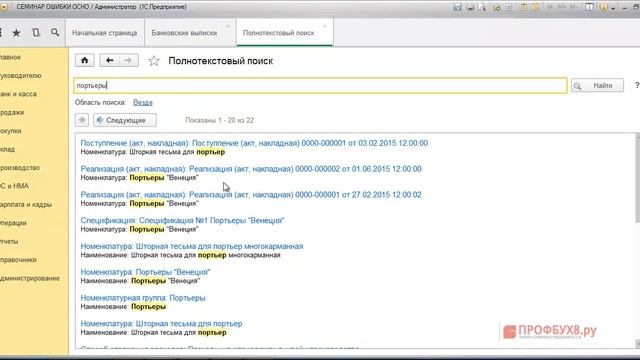The height and width of the screenshot is (360, 640).
Task: Go forward with the right arrow button
Action: pos(128,60)
